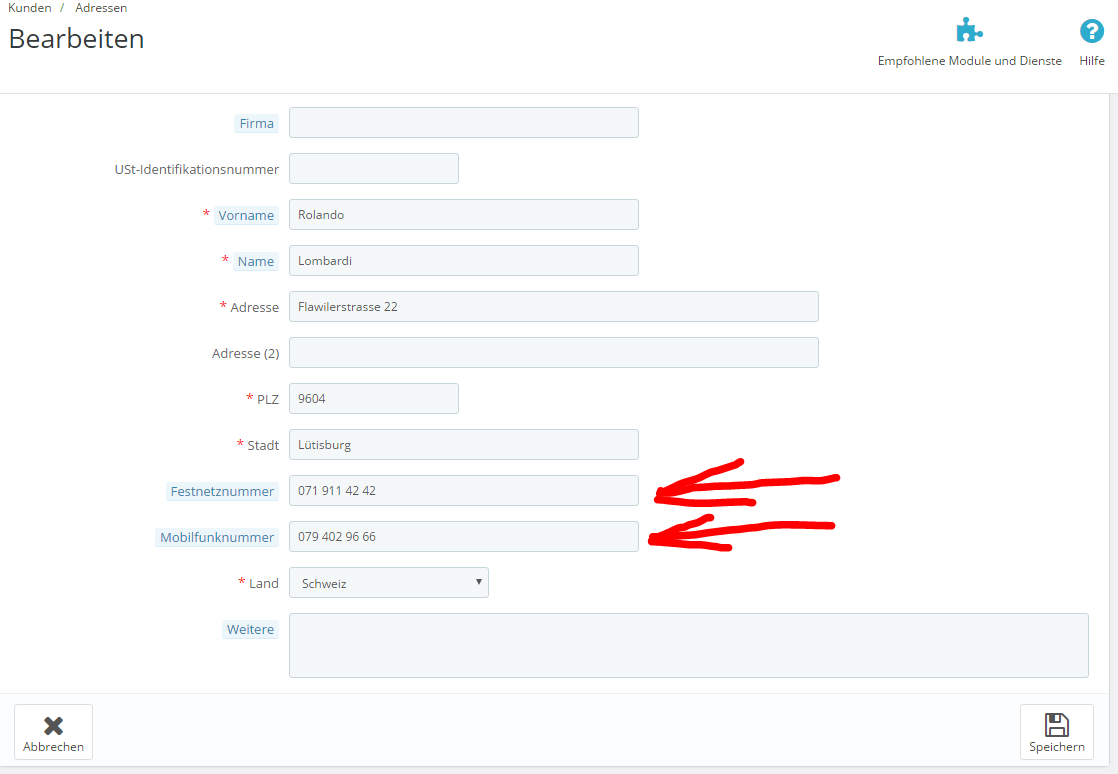This screenshot has height=774, width=1118.
Task: Click the Firma label
Action: (257, 123)
